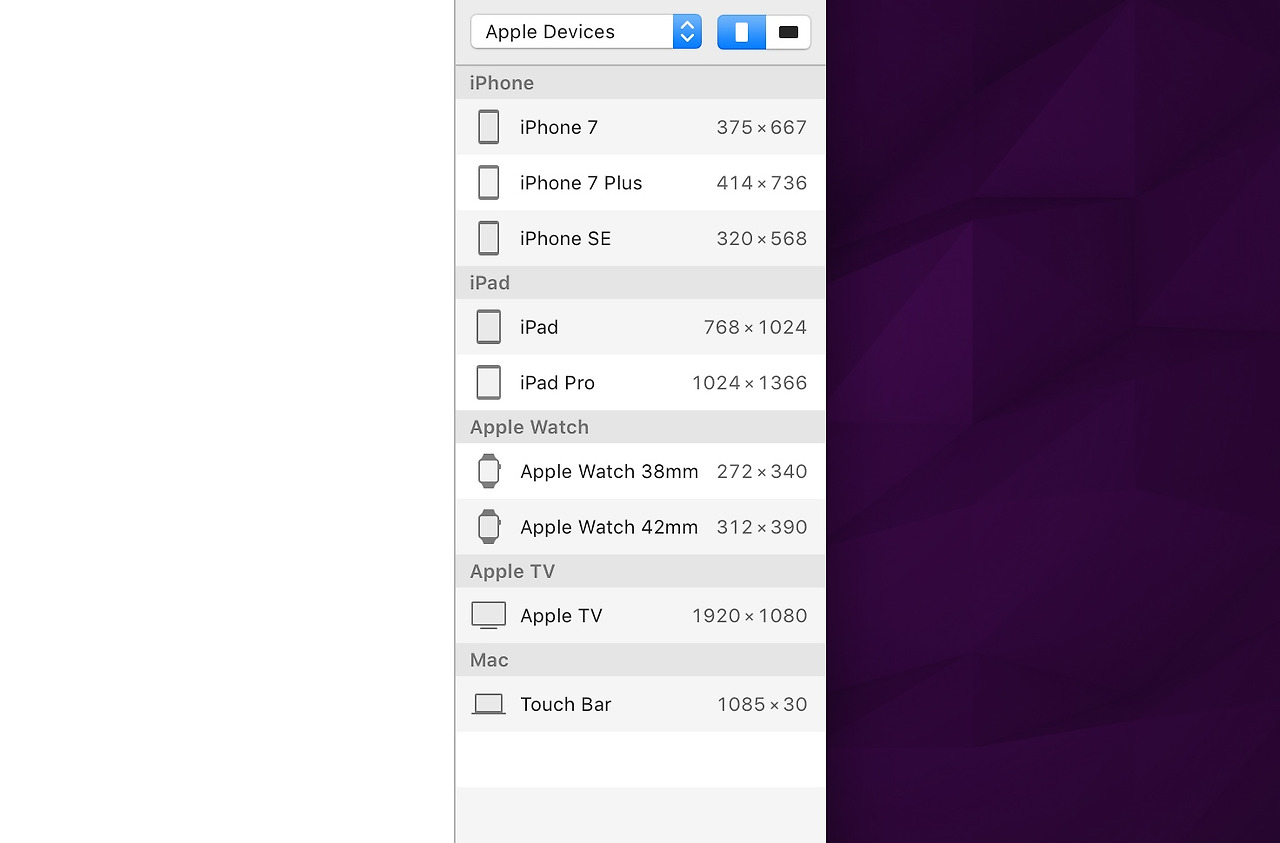Switch to landscape orientation

point(788,32)
